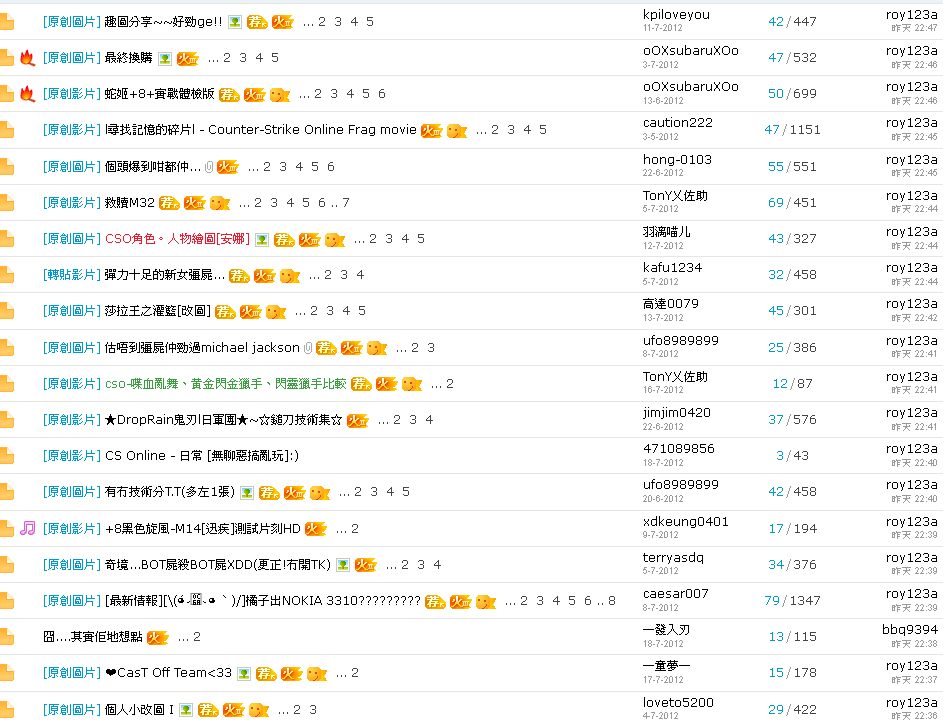Click the last post time 昨天 22:47
Viewport: 952px width, 726px height.
coord(914,28)
